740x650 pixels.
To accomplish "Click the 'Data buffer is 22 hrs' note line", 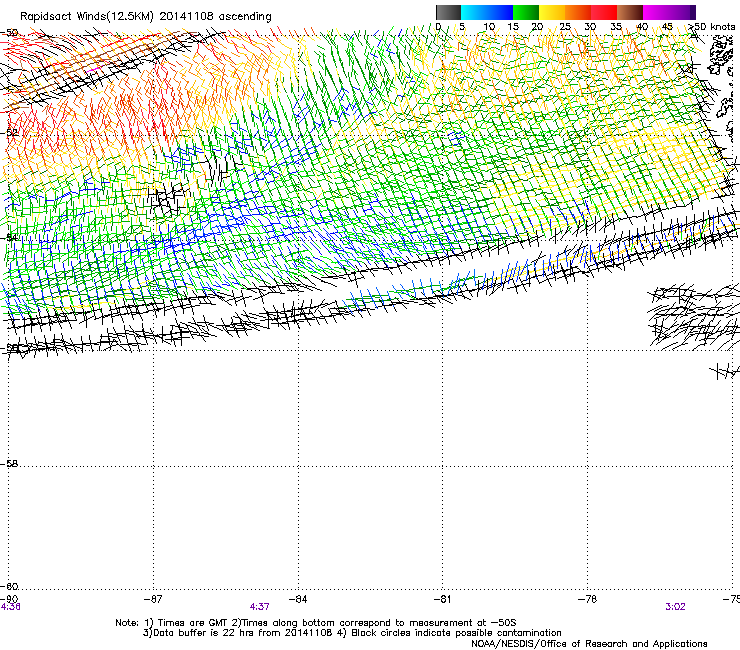I will tap(352, 633).
